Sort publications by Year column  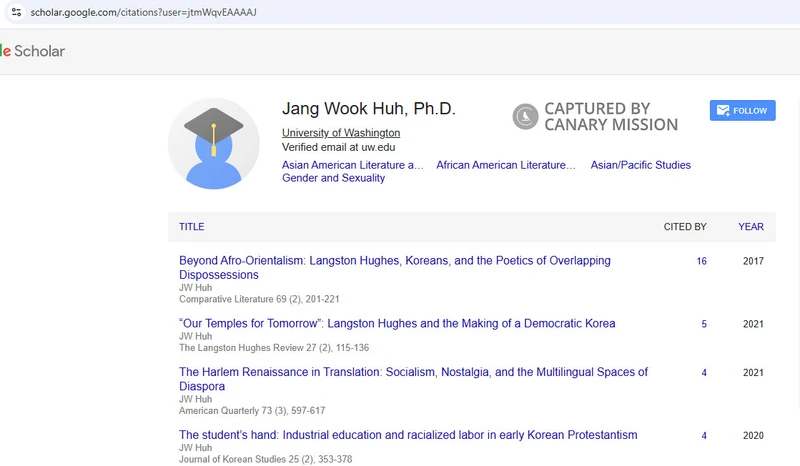(x=751, y=227)
